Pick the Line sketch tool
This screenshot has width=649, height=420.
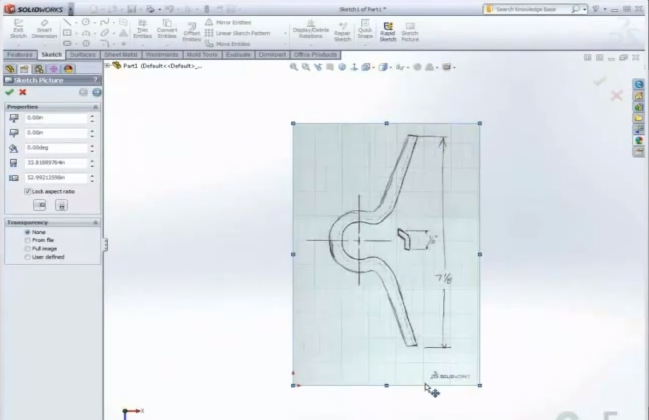click(67, 22)
